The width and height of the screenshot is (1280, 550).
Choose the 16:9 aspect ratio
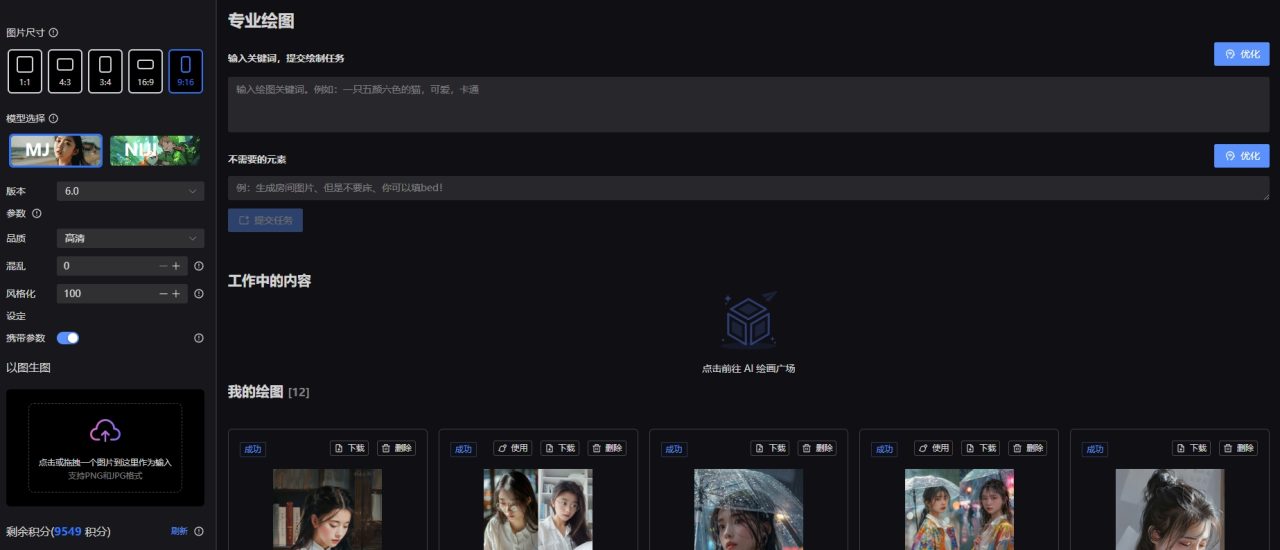[x=145, y=71]
